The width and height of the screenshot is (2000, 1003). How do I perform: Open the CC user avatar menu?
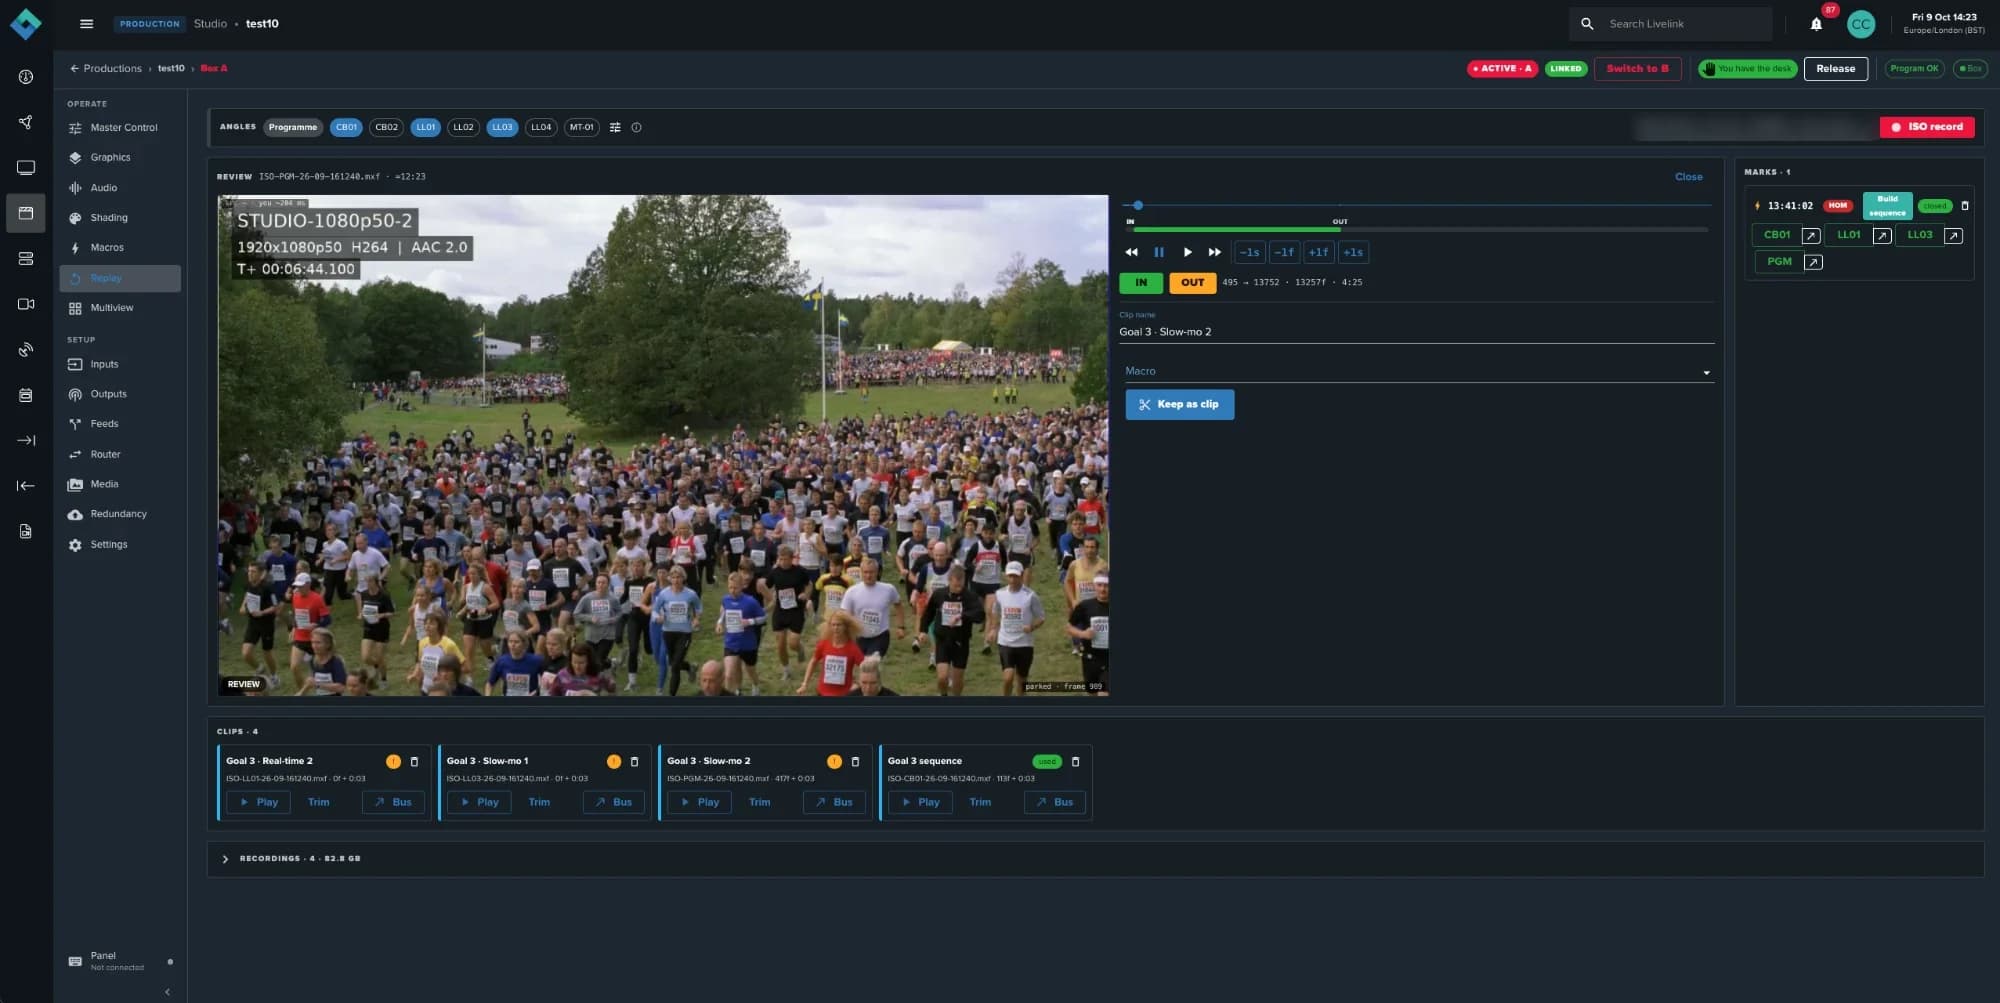pos(1860,24)
